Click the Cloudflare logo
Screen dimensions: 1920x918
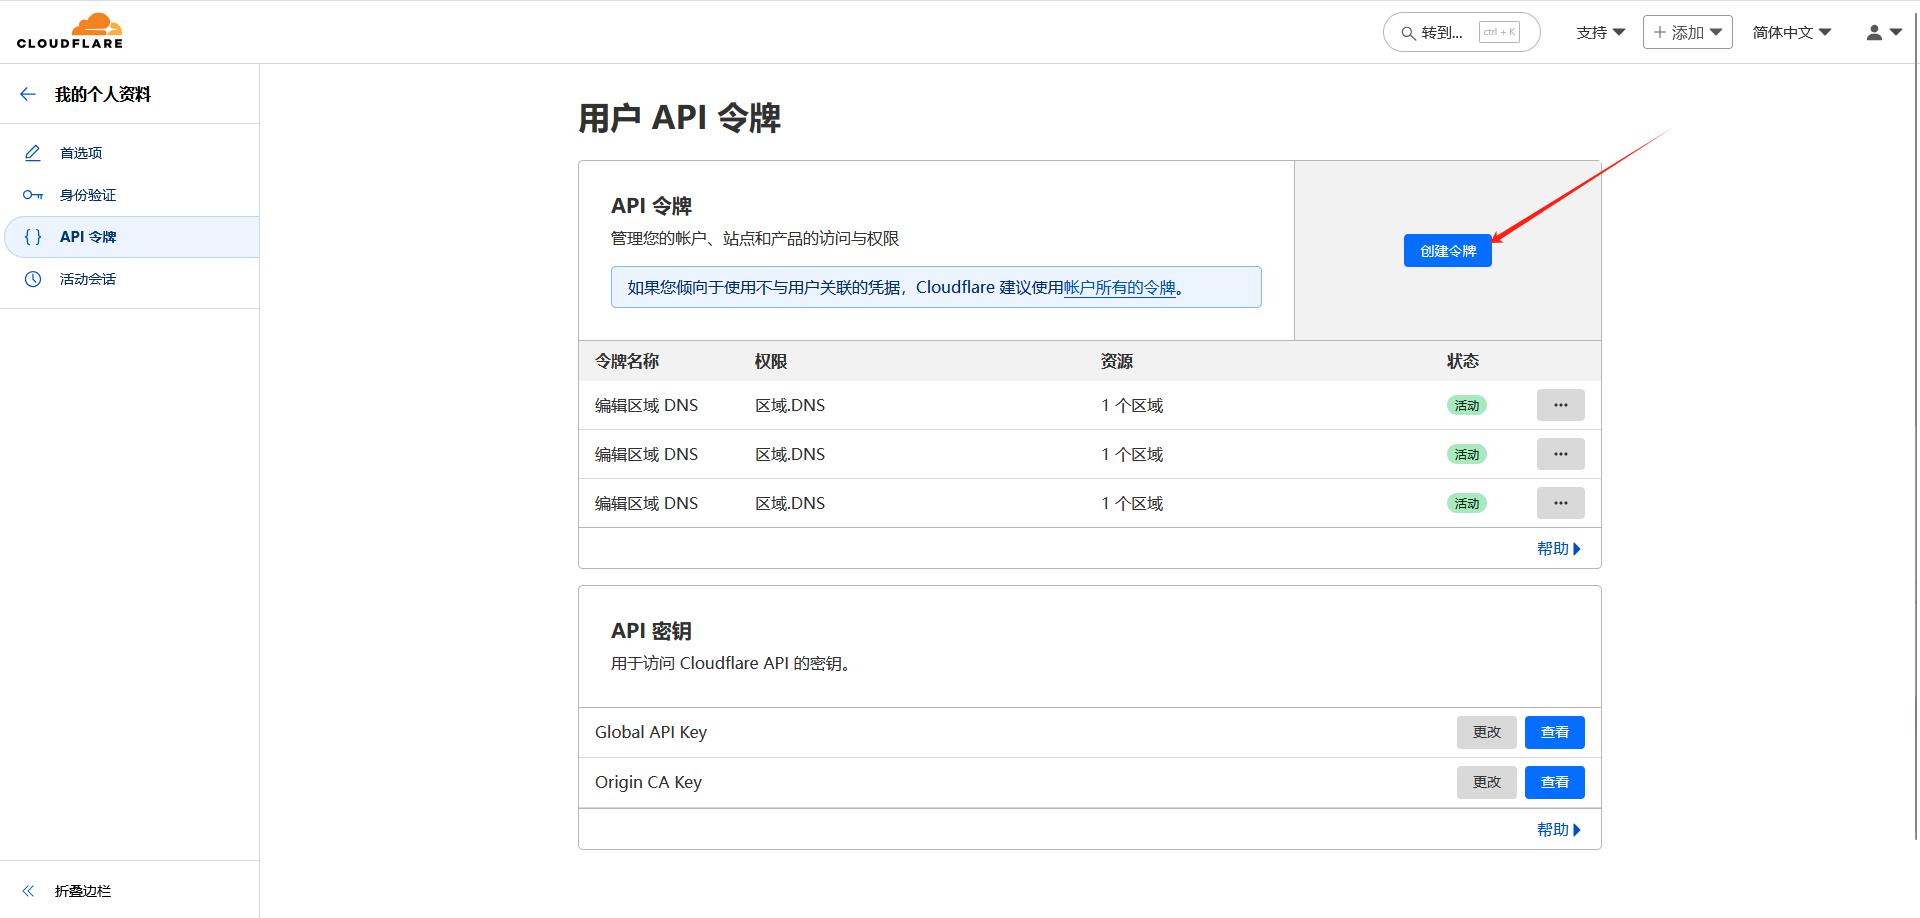[70, 31]
